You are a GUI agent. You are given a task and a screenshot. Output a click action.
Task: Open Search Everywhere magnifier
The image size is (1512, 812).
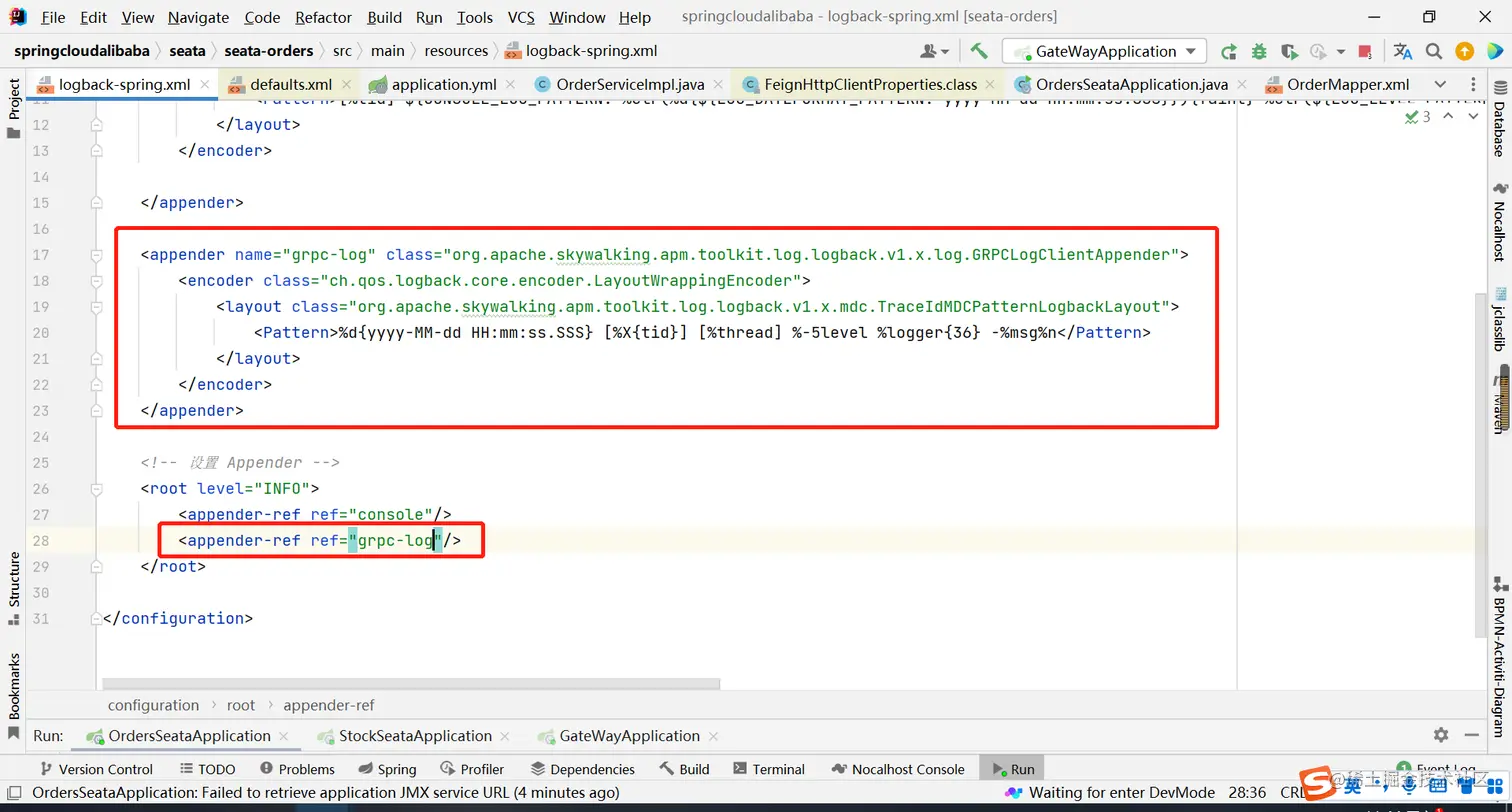(x=1434, y=51)
